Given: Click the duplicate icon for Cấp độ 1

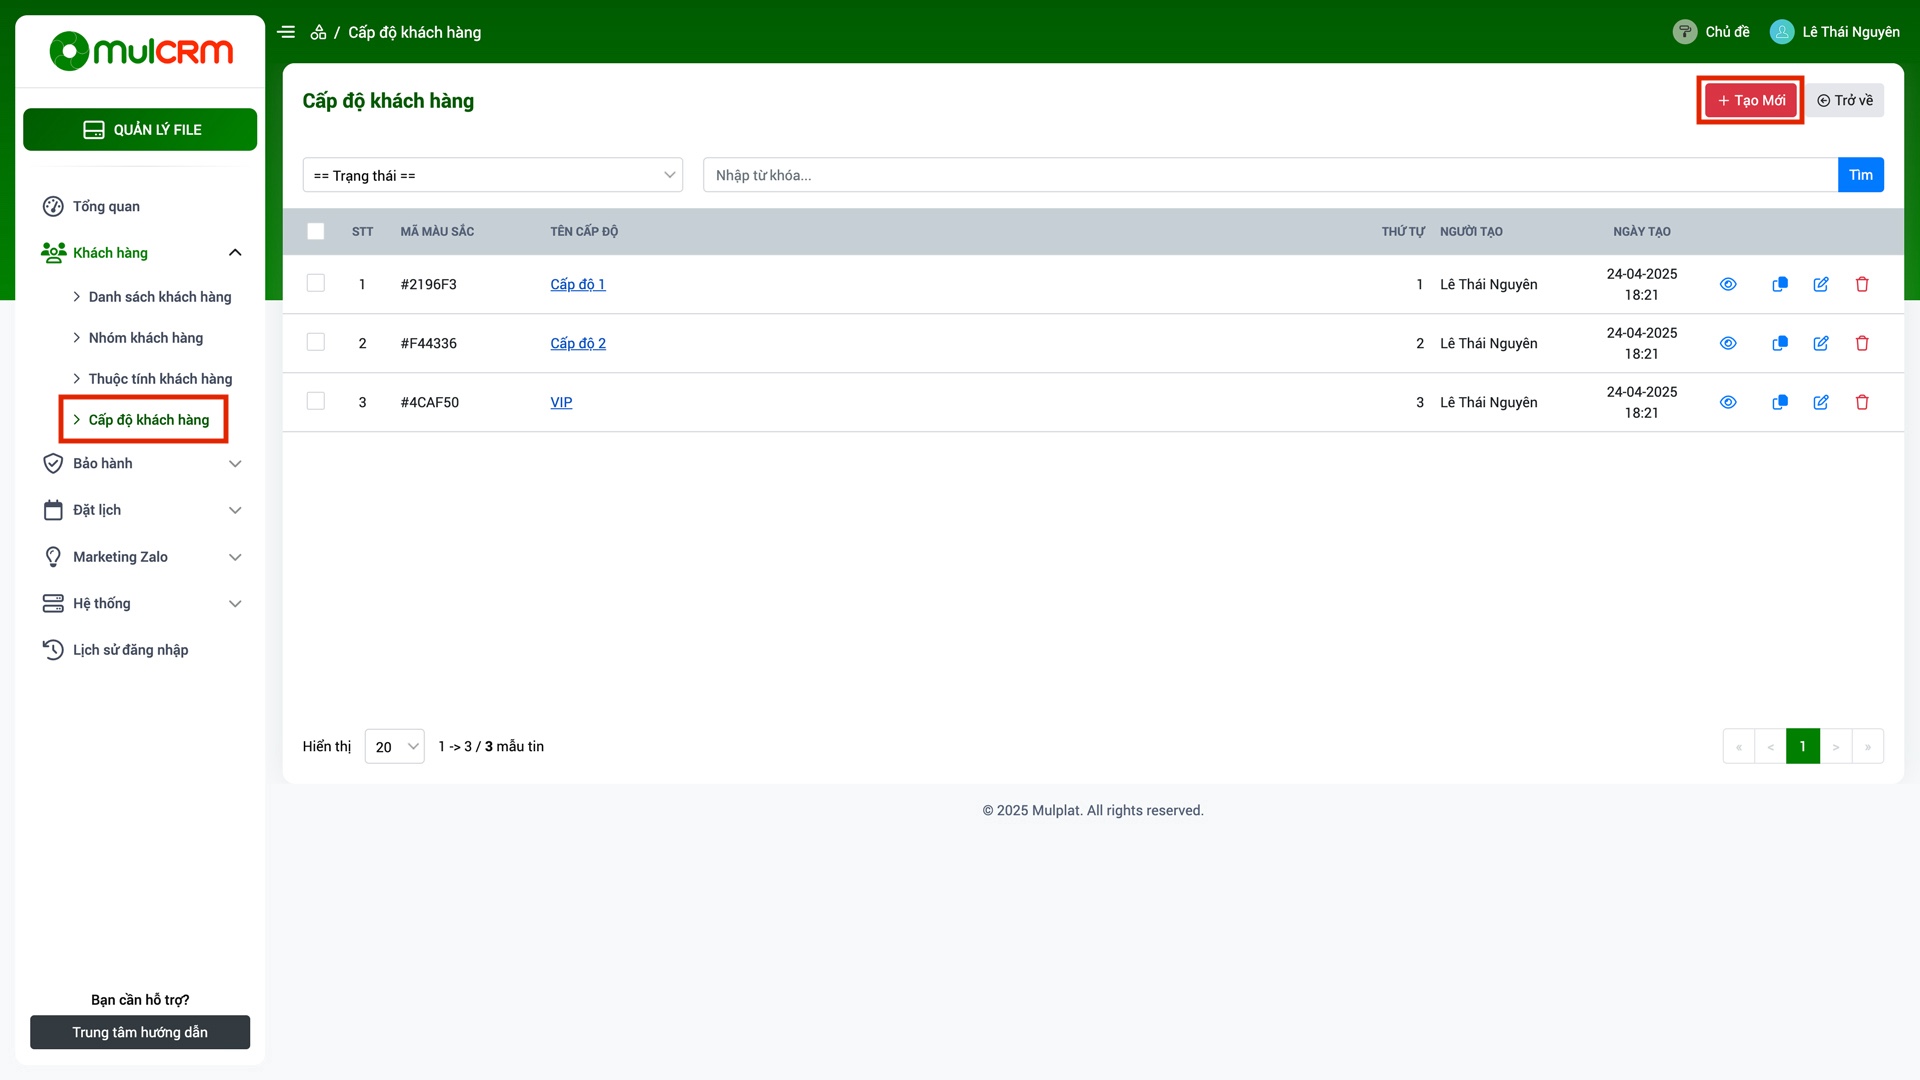Looking at the screenshot, I should coord(1779,284).
